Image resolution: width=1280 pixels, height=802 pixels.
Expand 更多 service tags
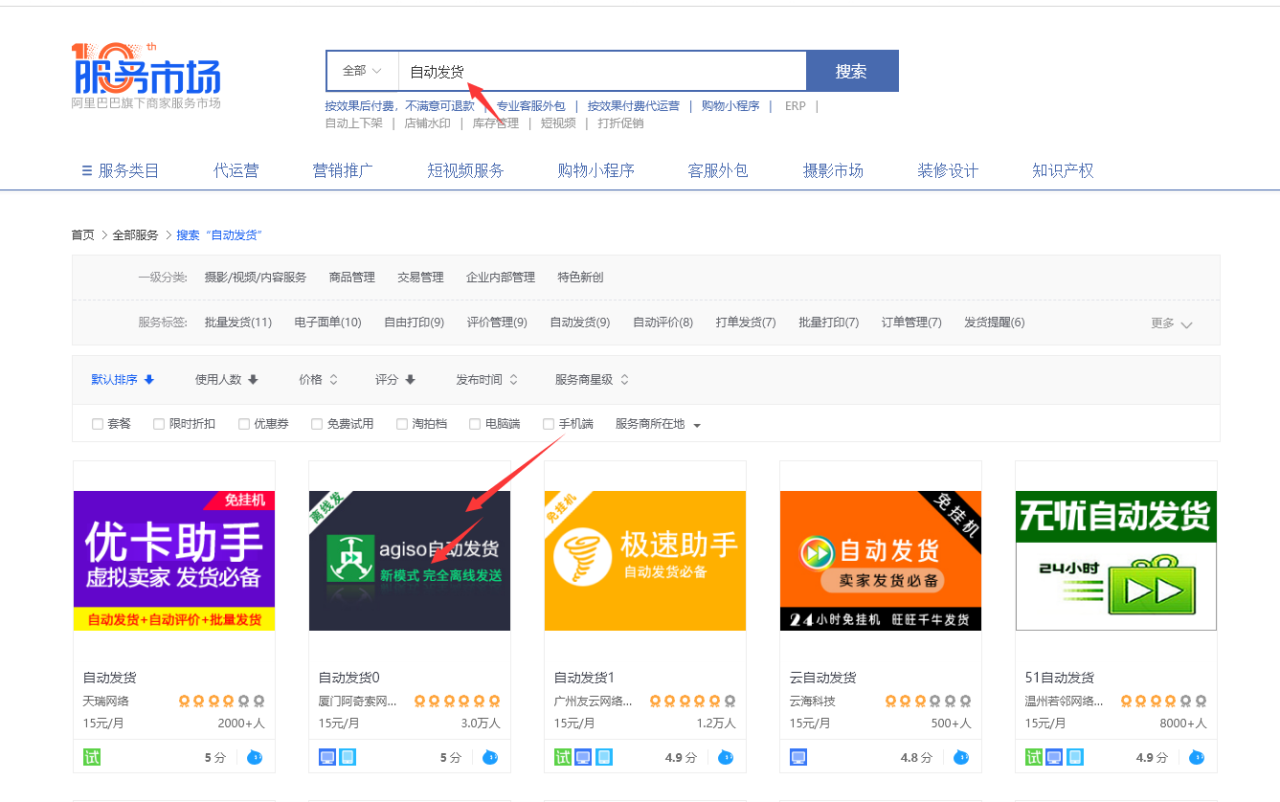1171,323
